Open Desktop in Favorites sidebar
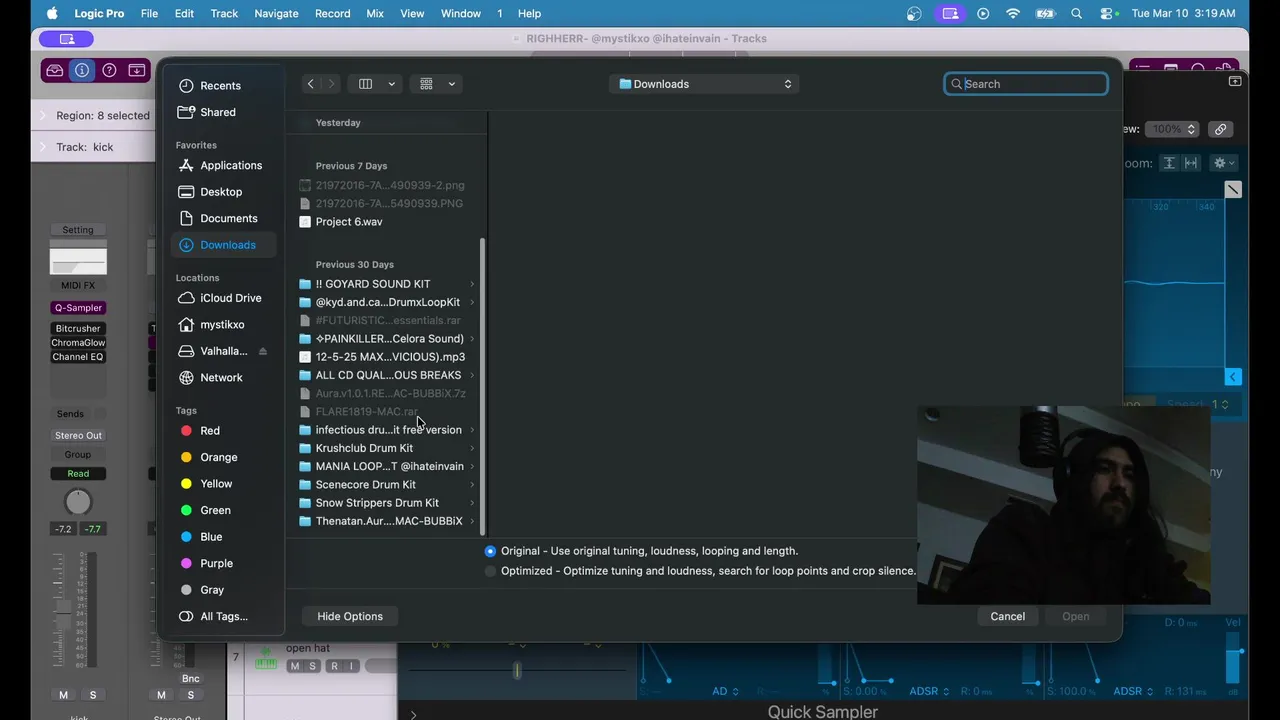Image resolution: width=1280 pixels, height=720 pixels. click(x=220, y=192)
